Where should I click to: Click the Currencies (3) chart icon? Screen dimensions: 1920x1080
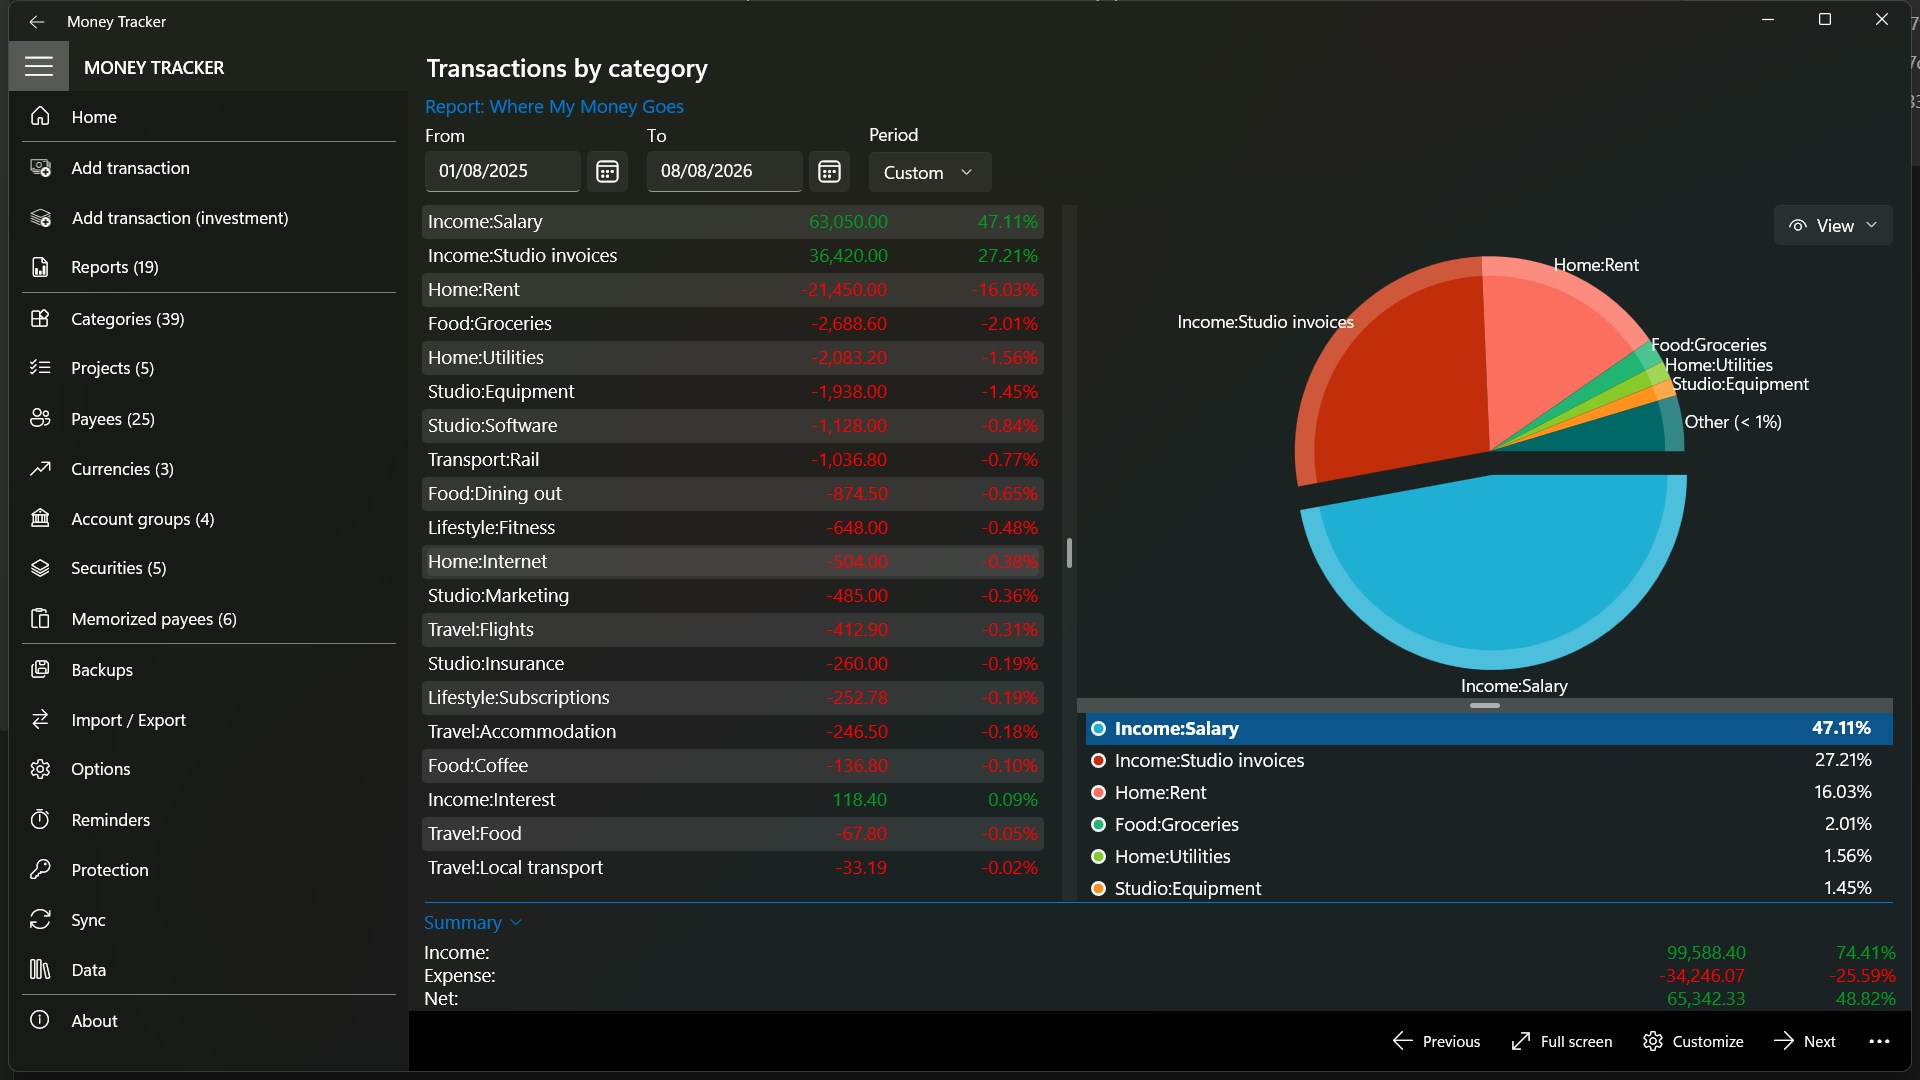(40, 469)
